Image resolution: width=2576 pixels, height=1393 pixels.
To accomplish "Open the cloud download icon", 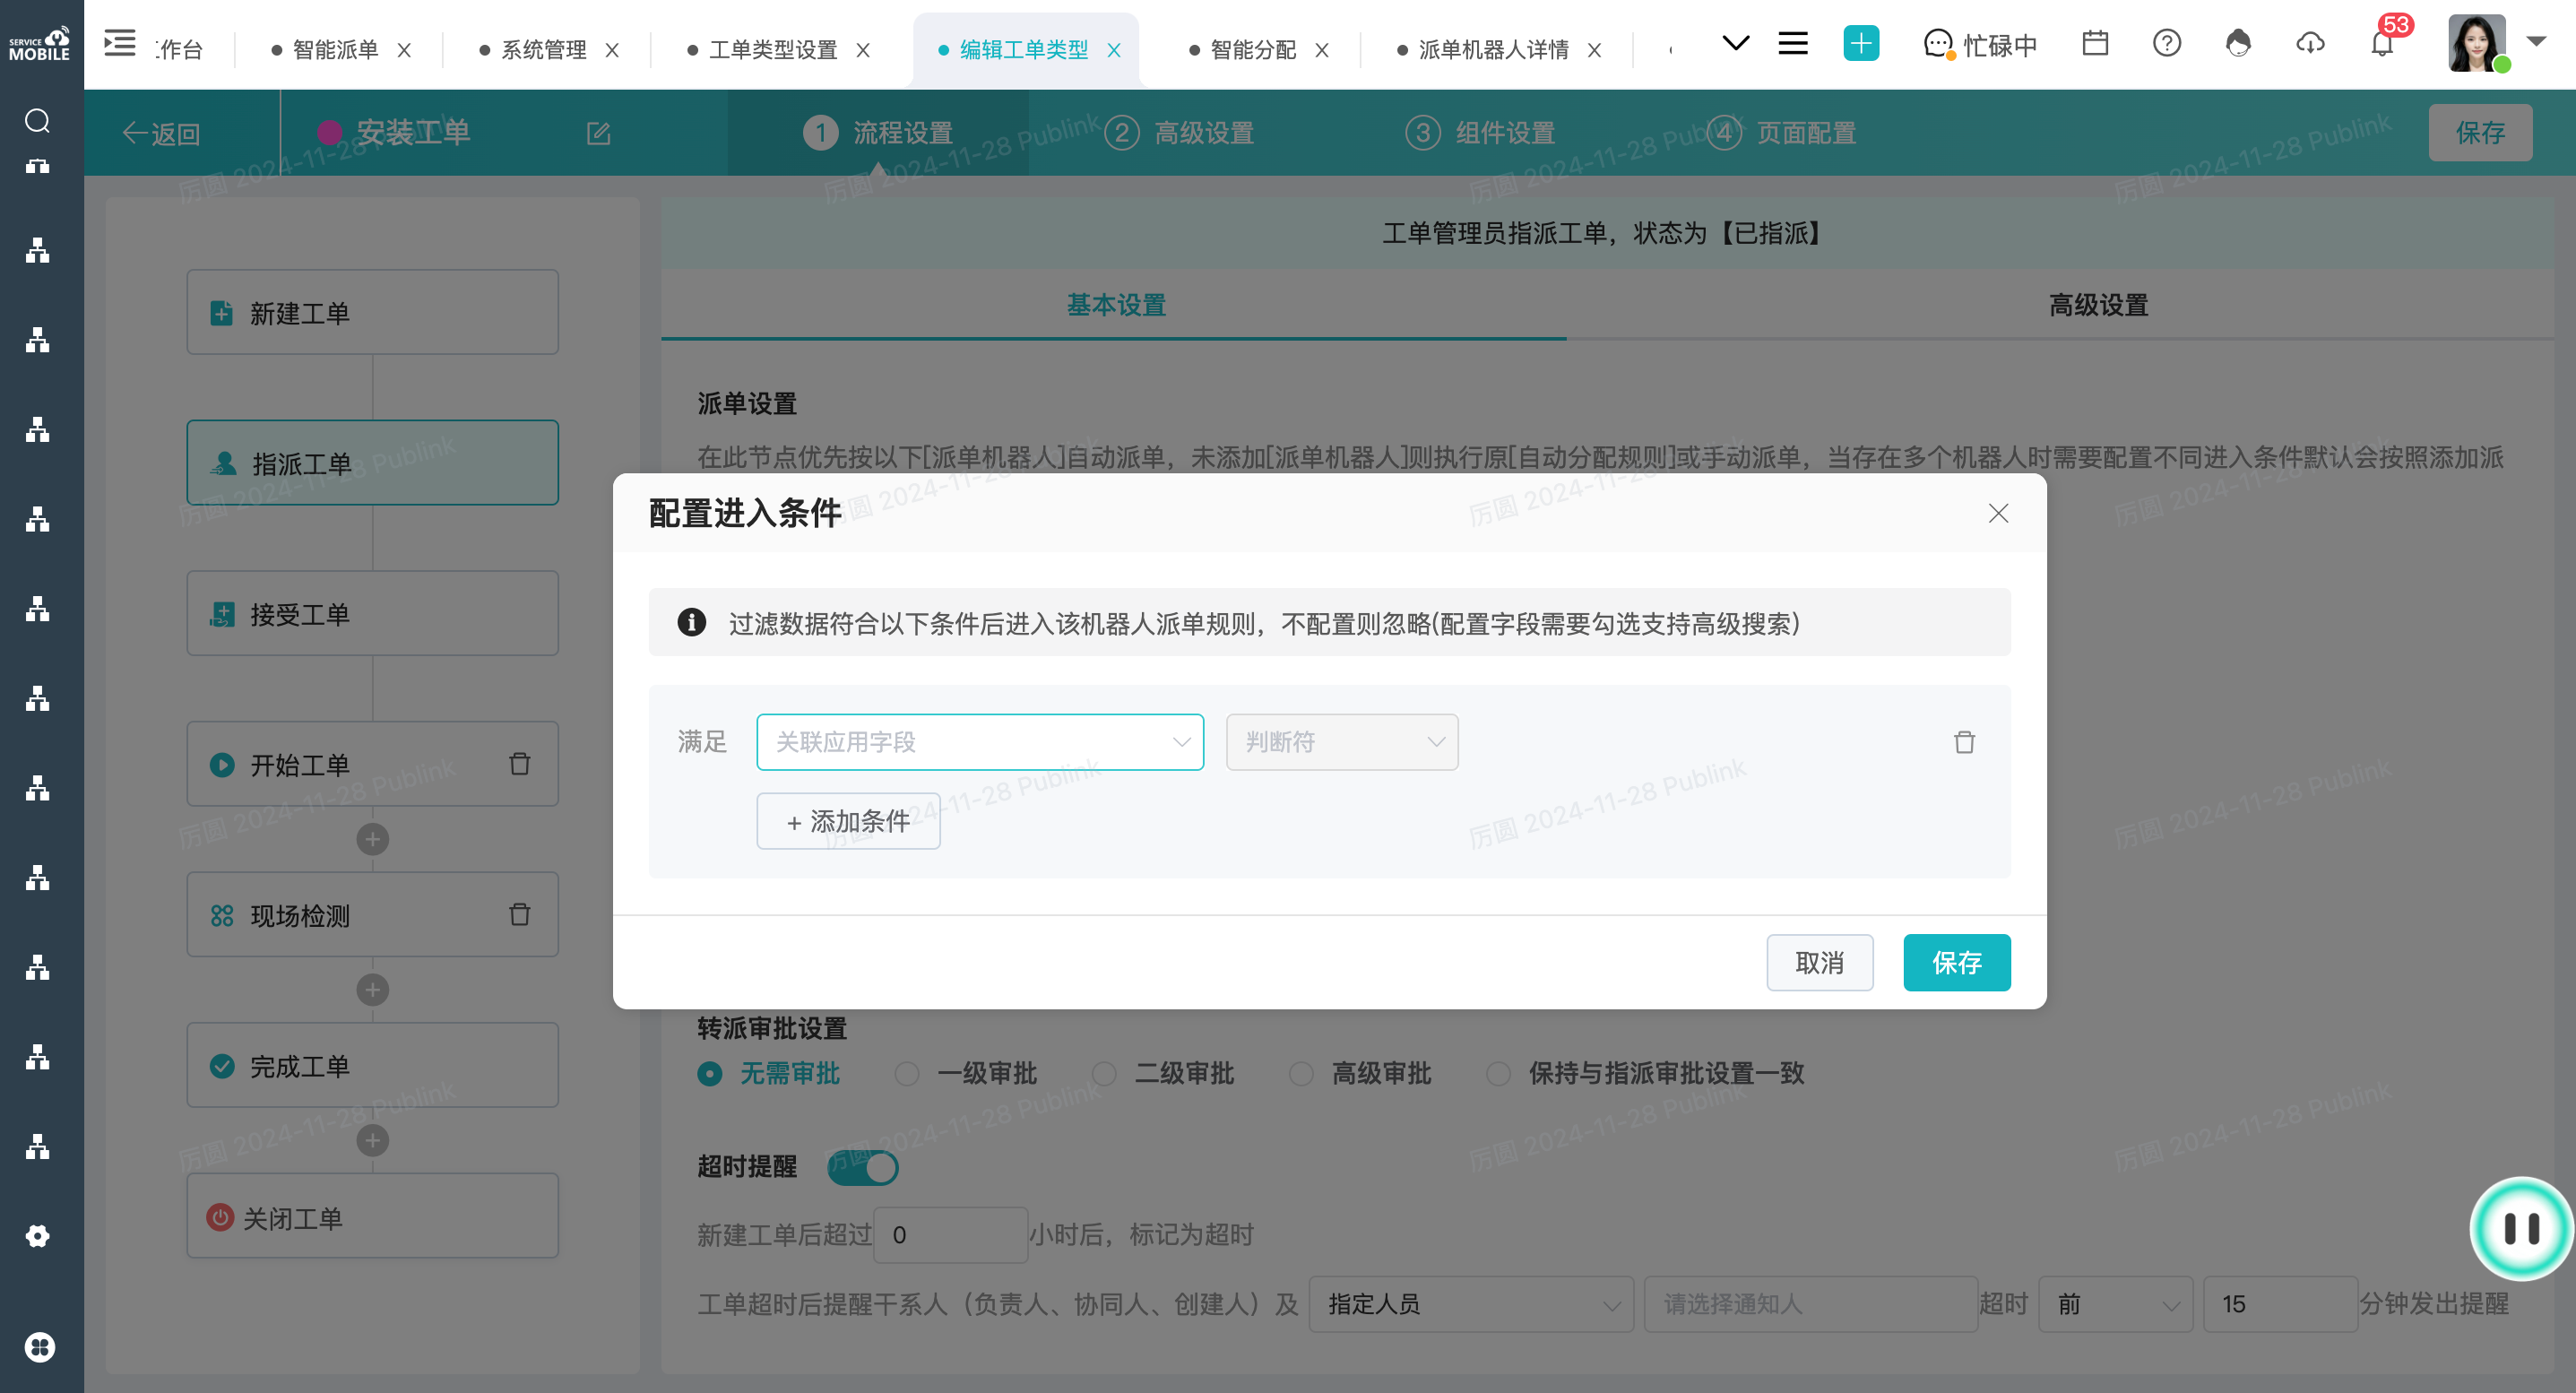I will (x=2310, y=44).
